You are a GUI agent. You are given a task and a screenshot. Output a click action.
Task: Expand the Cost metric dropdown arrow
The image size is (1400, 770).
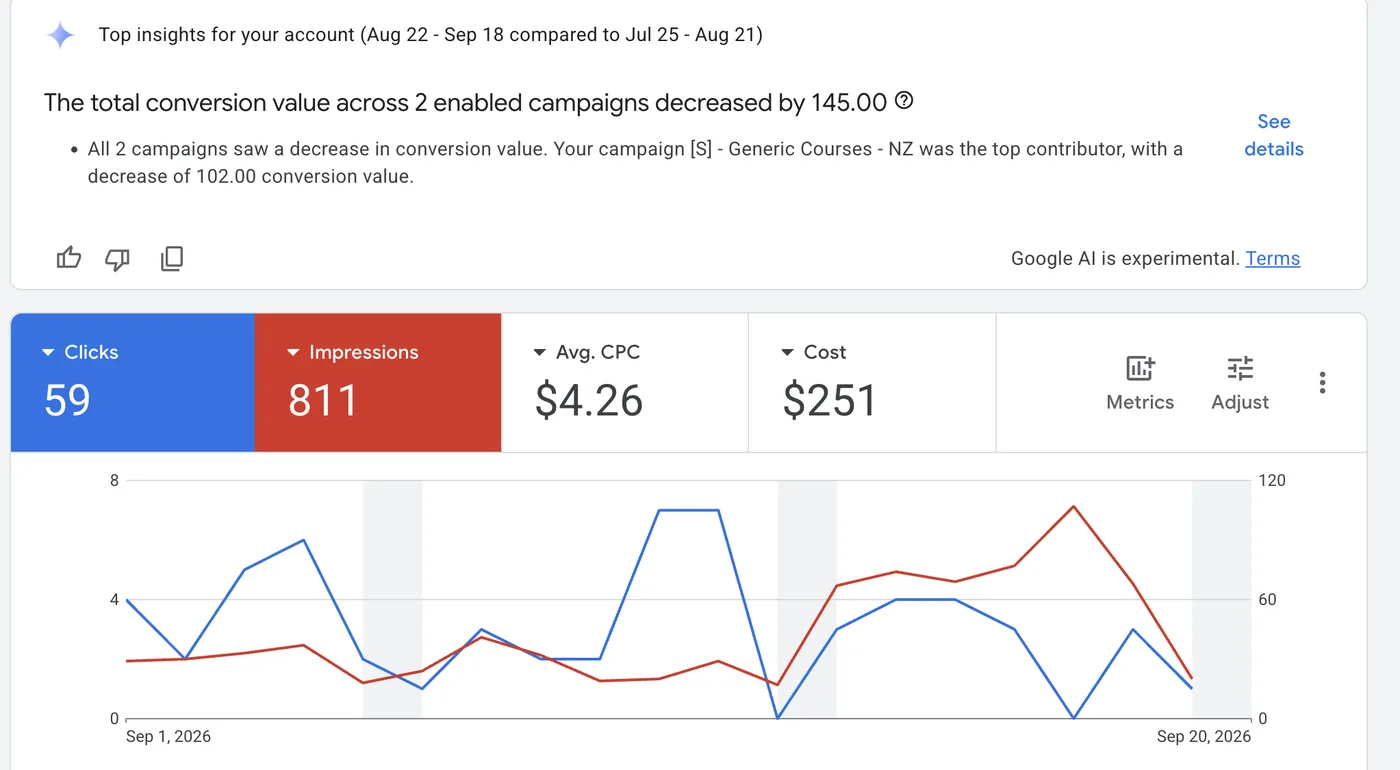[788, 353]
